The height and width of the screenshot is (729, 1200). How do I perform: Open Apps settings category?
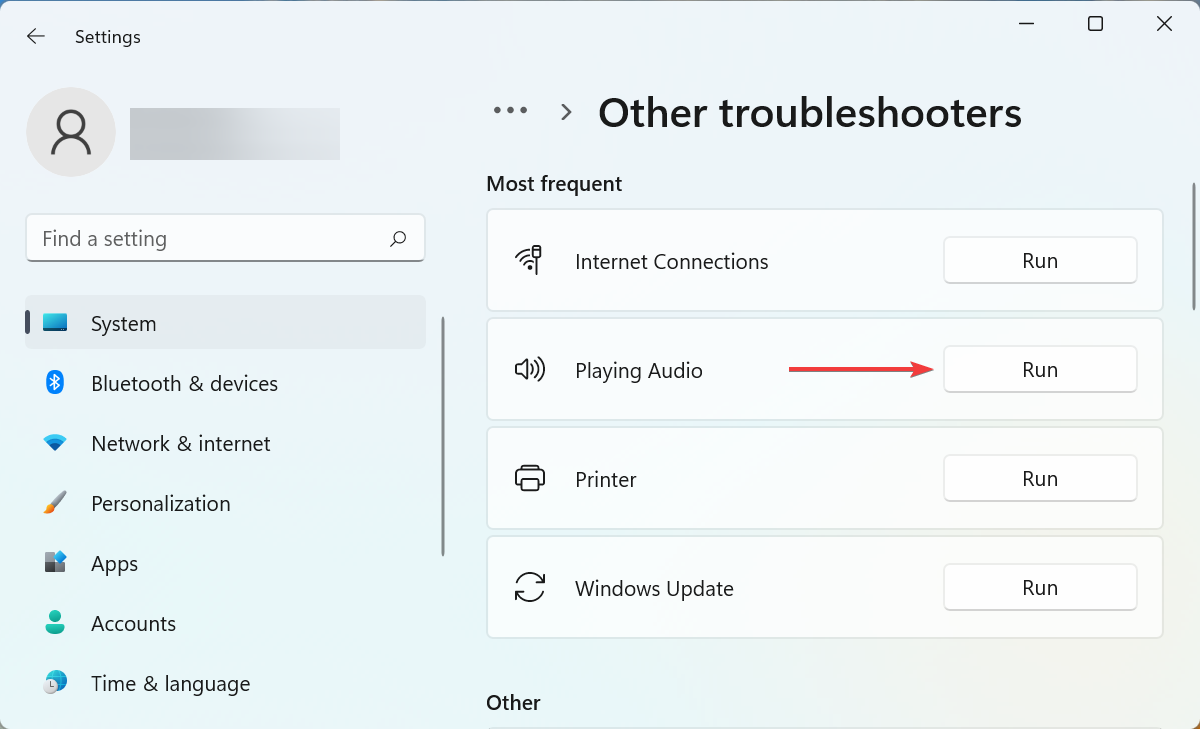(x=225, y=563)
